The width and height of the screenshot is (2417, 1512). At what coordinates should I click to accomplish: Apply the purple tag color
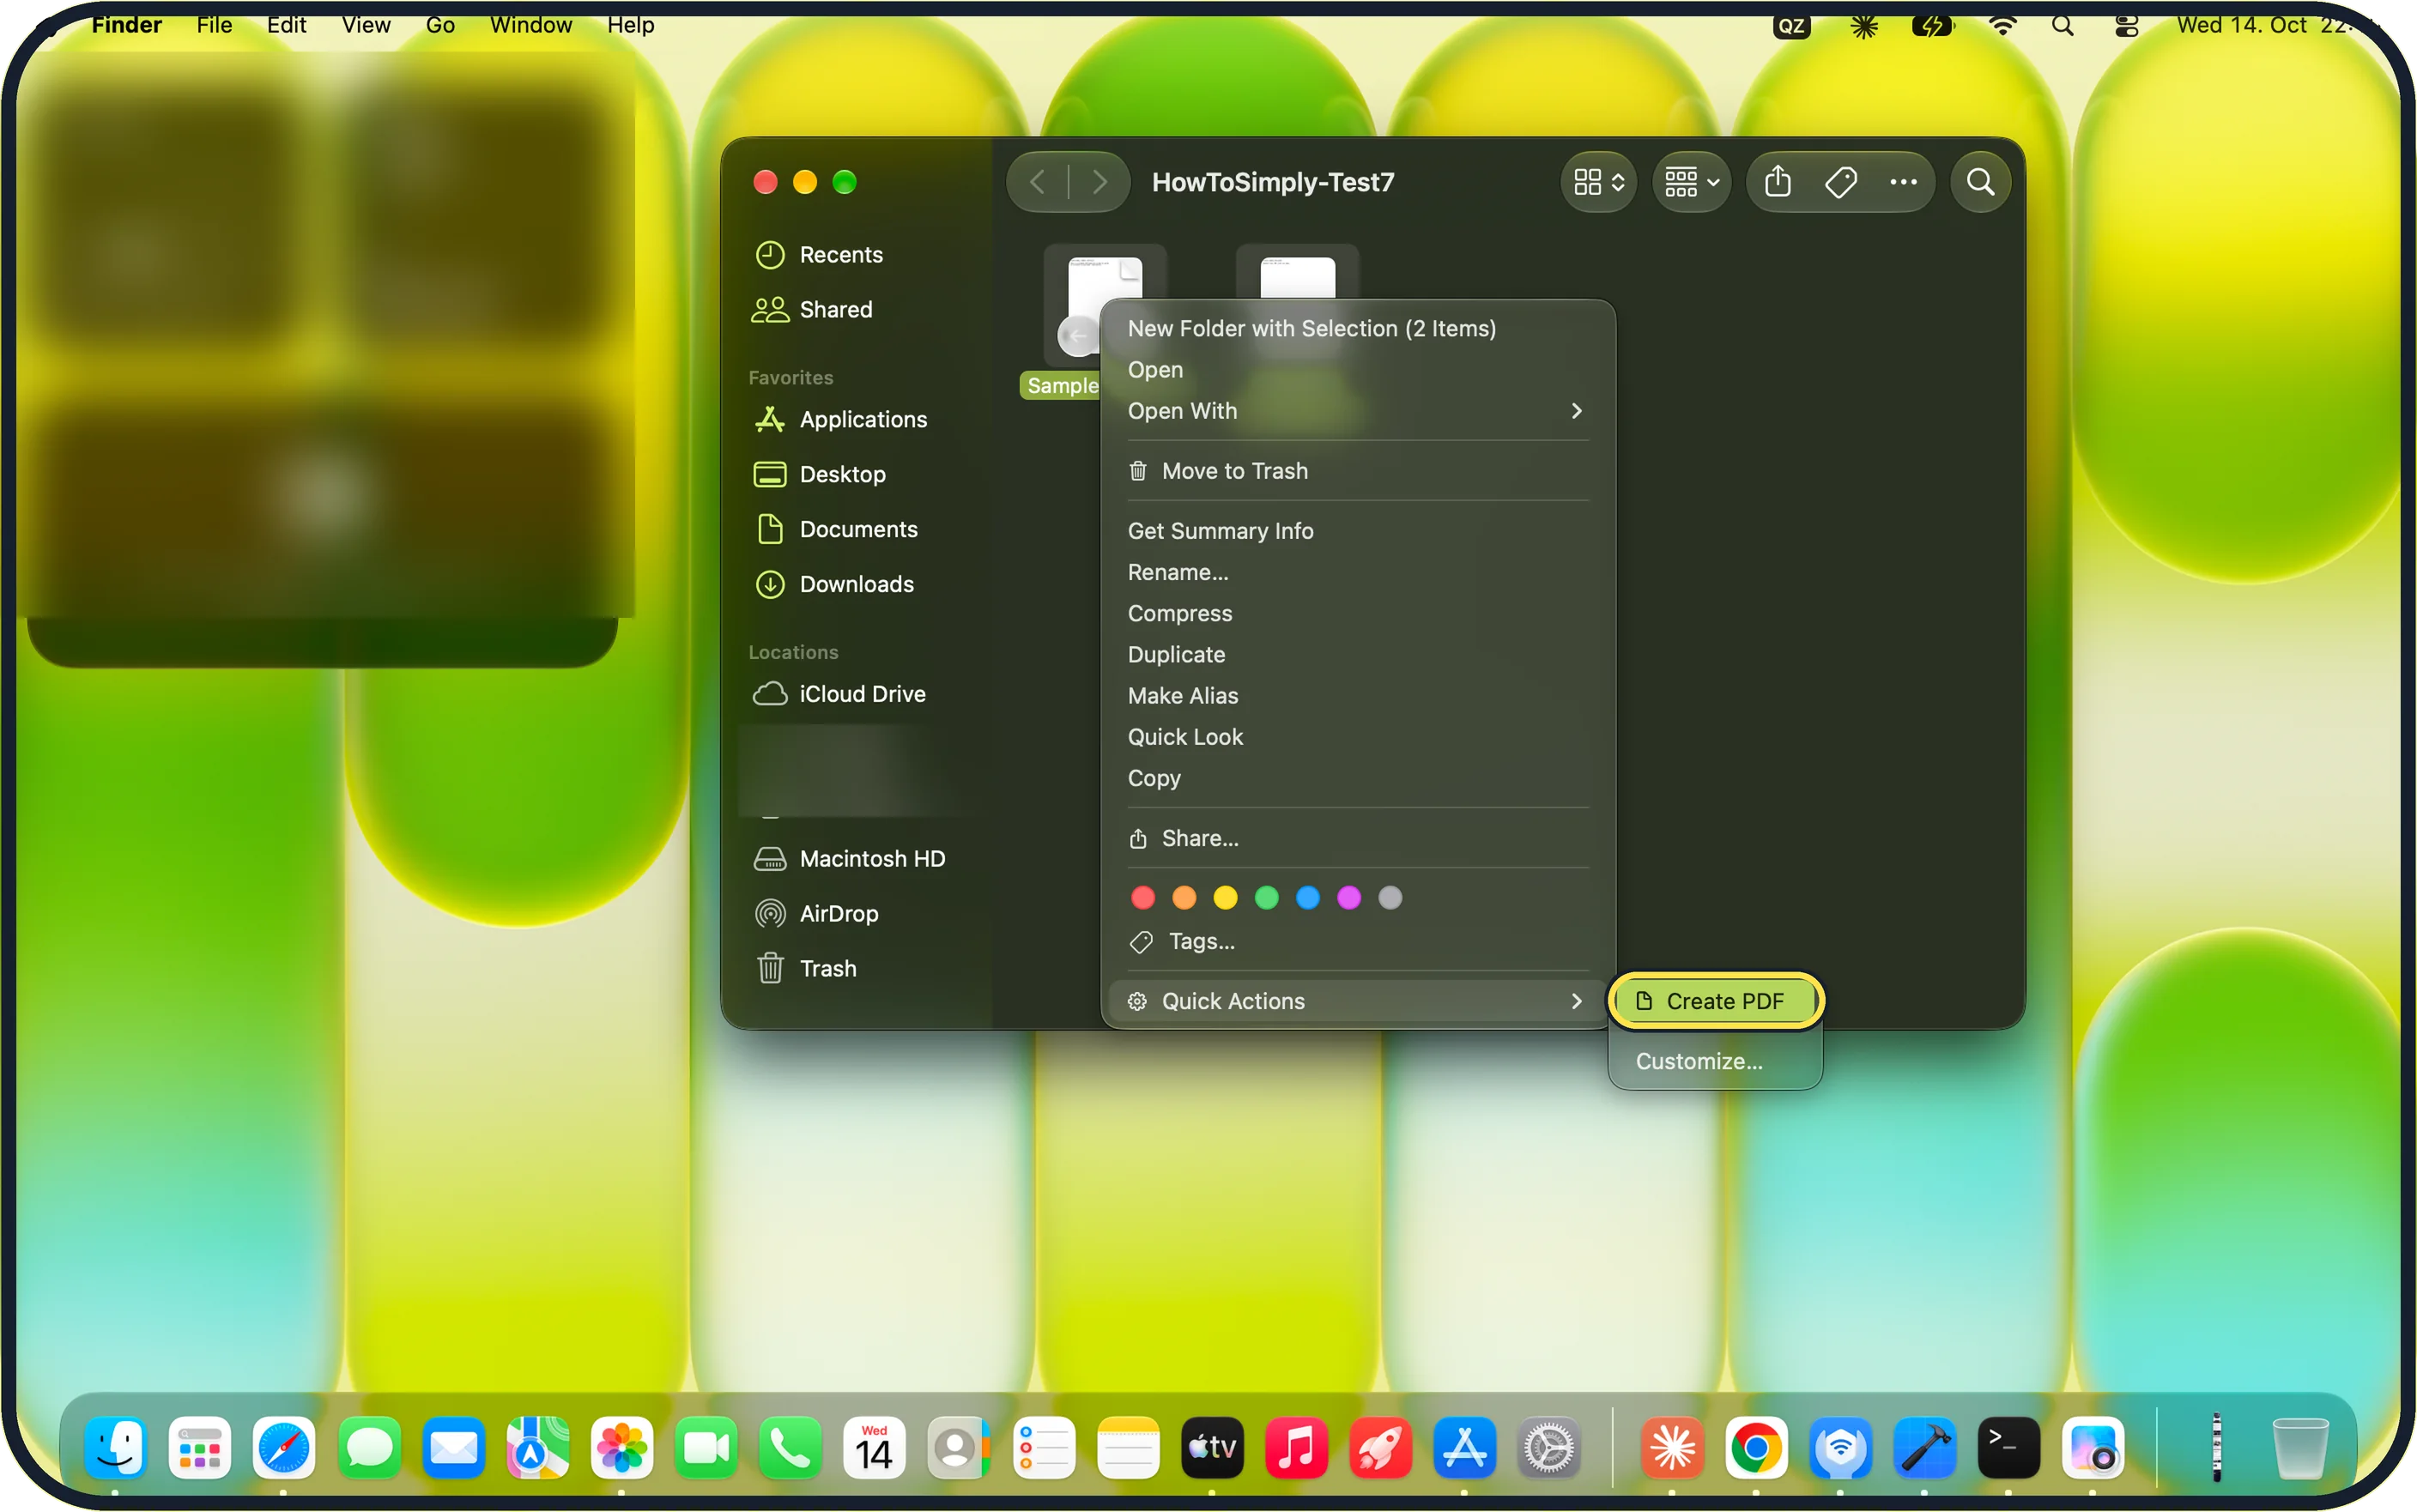click(x=1348, y=898)
